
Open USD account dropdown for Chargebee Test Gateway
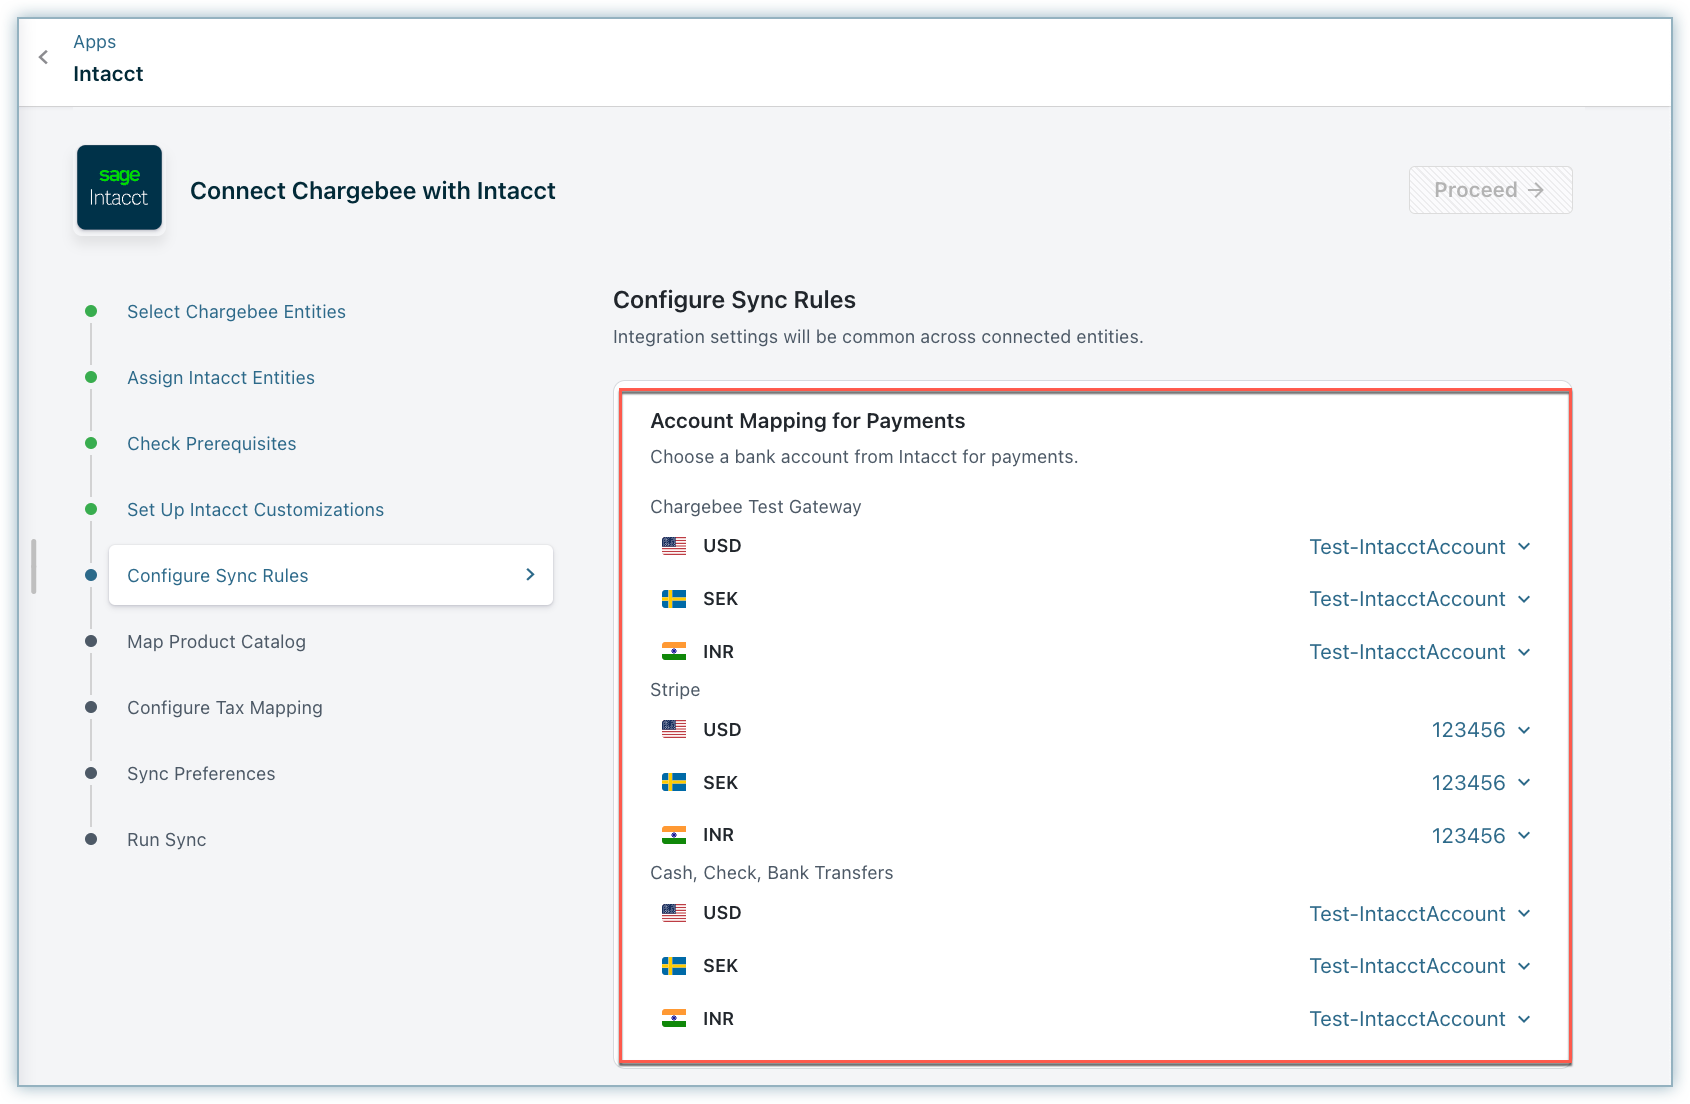pyautogui.click(x=1419, y=547)
